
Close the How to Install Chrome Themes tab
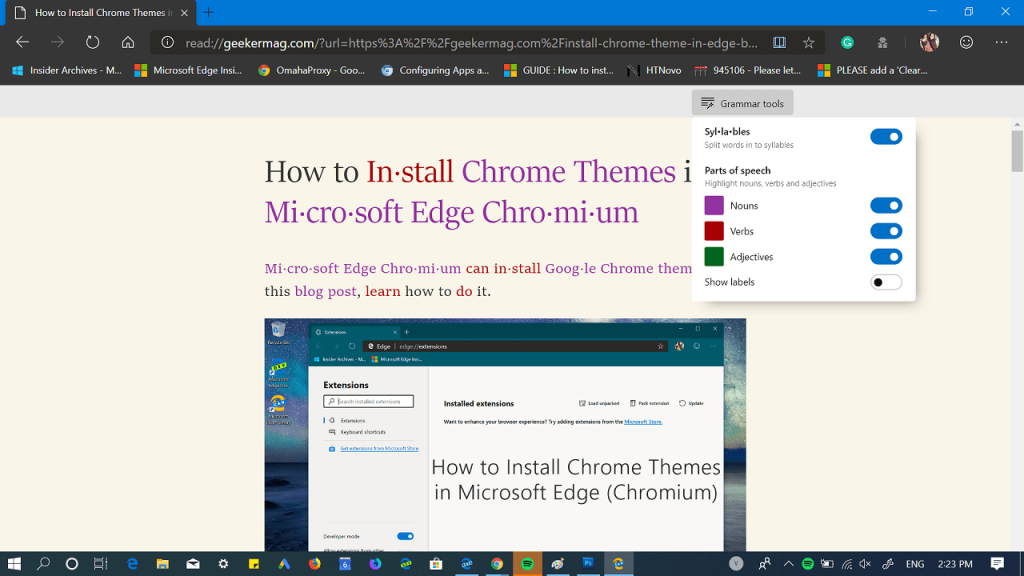(x=184, y=12)
